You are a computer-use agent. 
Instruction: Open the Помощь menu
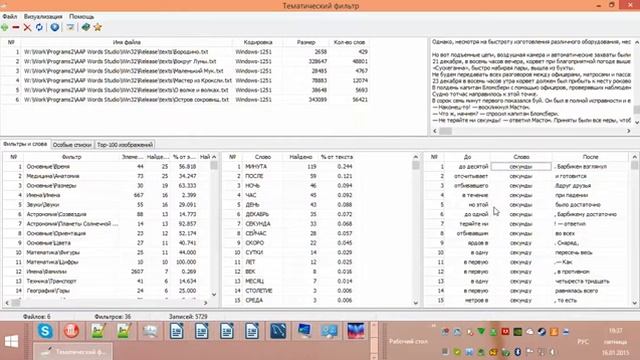click(x=81, y=16)
